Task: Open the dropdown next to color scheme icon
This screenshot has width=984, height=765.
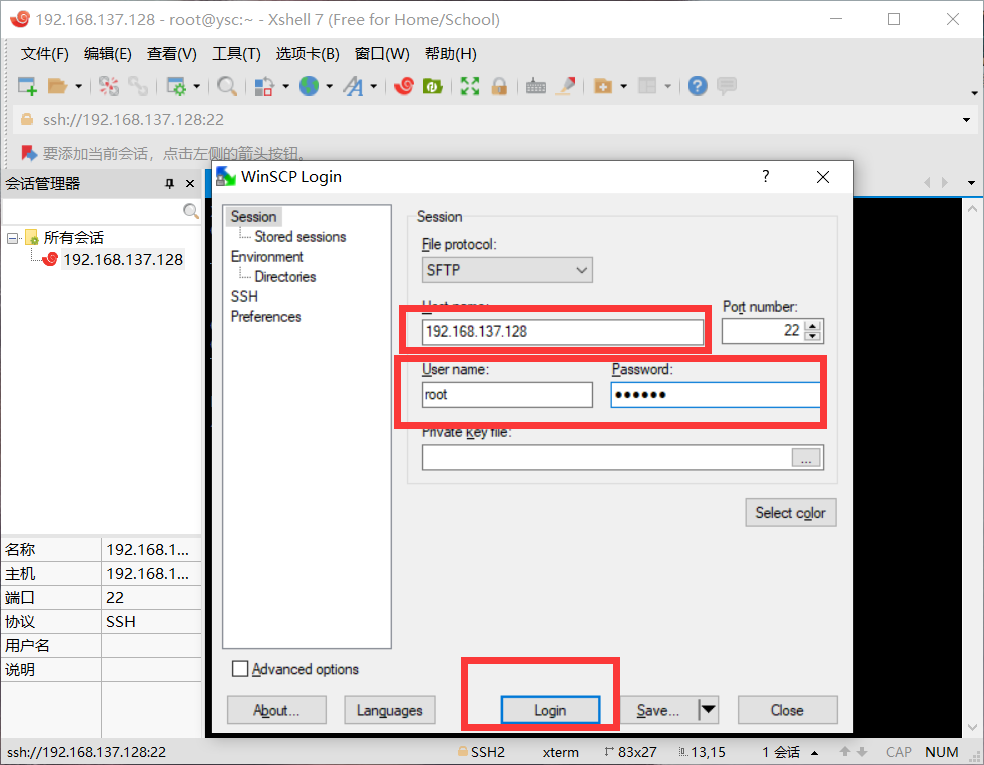Action: pyautogui.click(x=286, y=86)
